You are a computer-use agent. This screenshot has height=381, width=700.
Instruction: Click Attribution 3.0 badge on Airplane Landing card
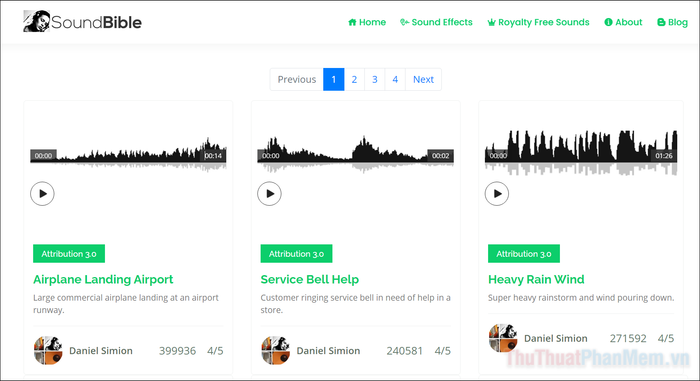click(69, 254)
